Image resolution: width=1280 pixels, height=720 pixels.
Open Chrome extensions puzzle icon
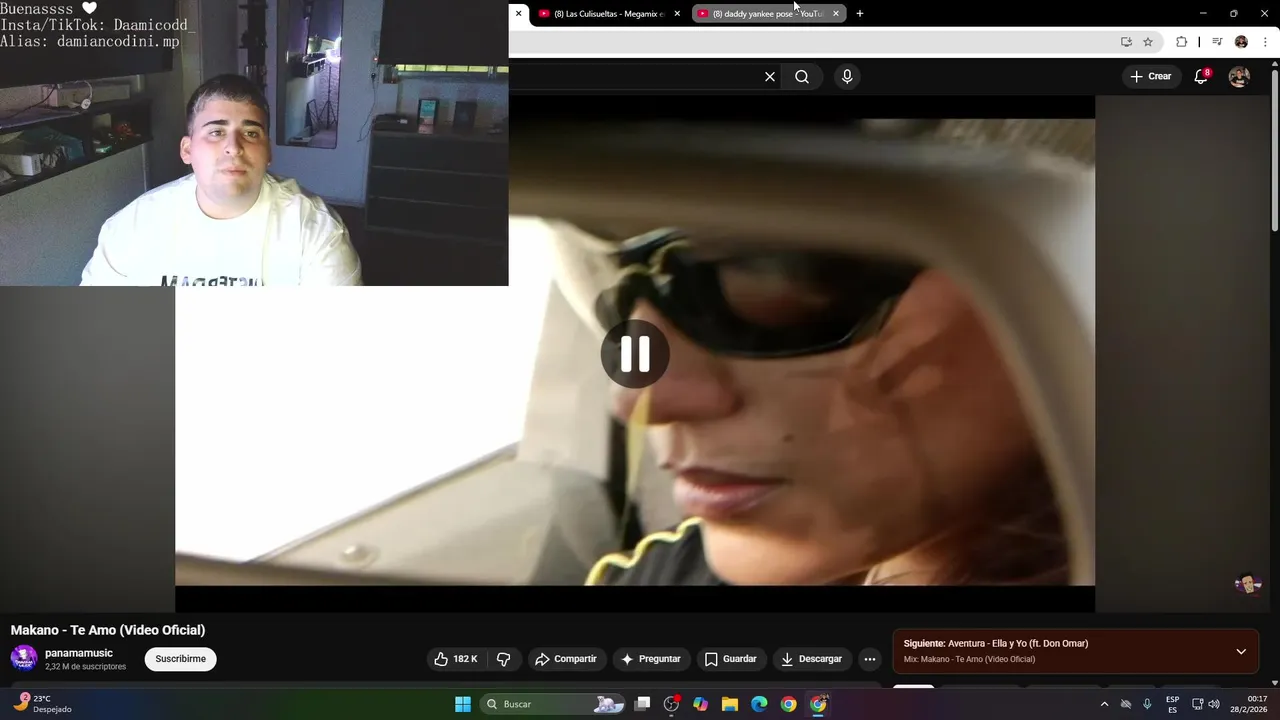pos(1181,42)
